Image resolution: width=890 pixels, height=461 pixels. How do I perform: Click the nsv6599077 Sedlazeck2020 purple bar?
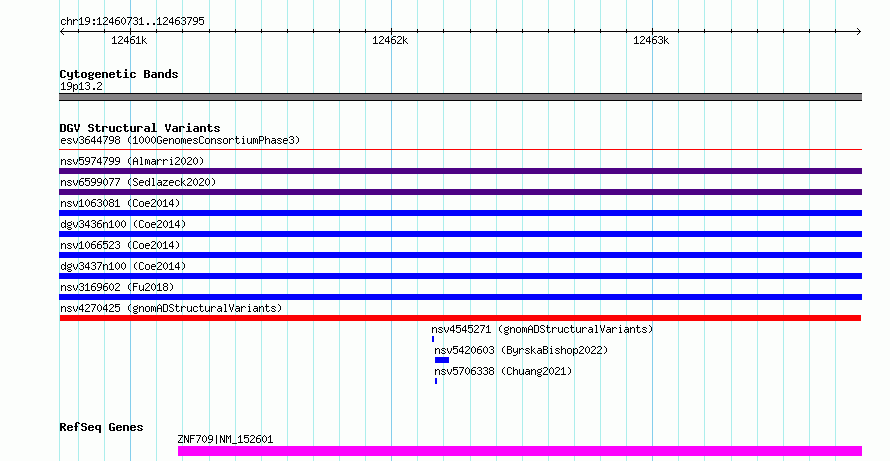click(x=460, y=192)
